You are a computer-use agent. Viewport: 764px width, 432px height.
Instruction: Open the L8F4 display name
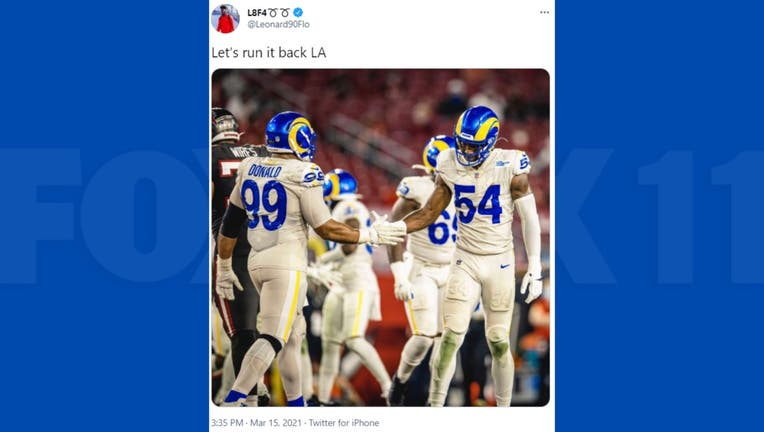coord(257,13)
